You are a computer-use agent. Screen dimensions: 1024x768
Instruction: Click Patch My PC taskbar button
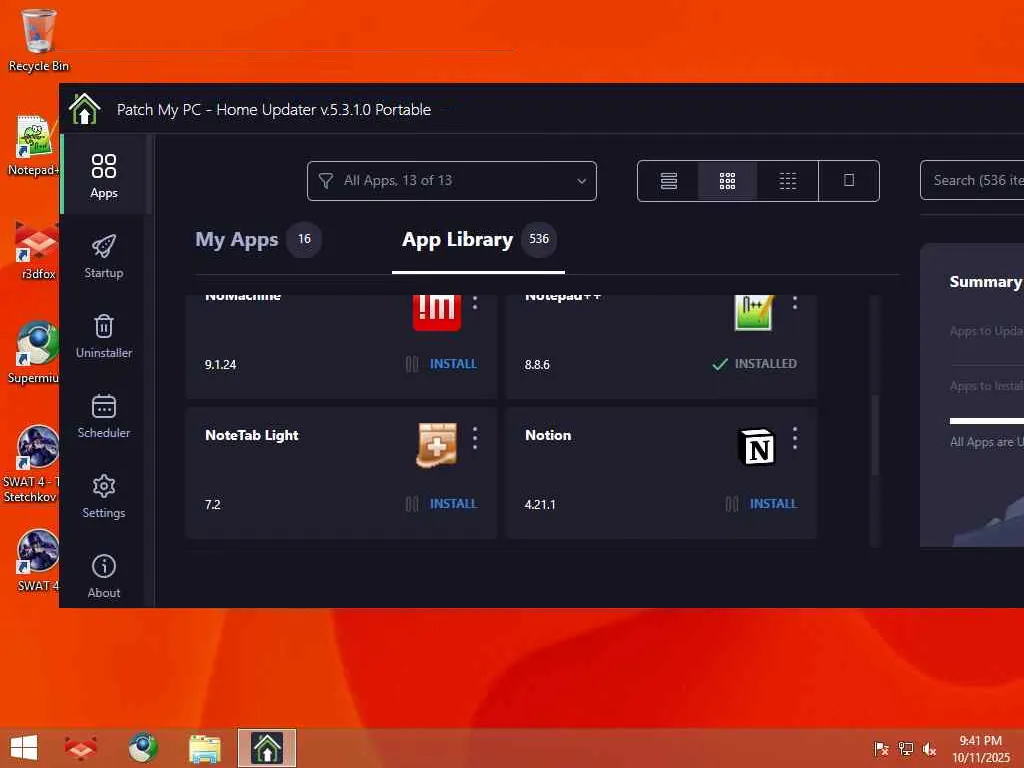coord(267,748)
